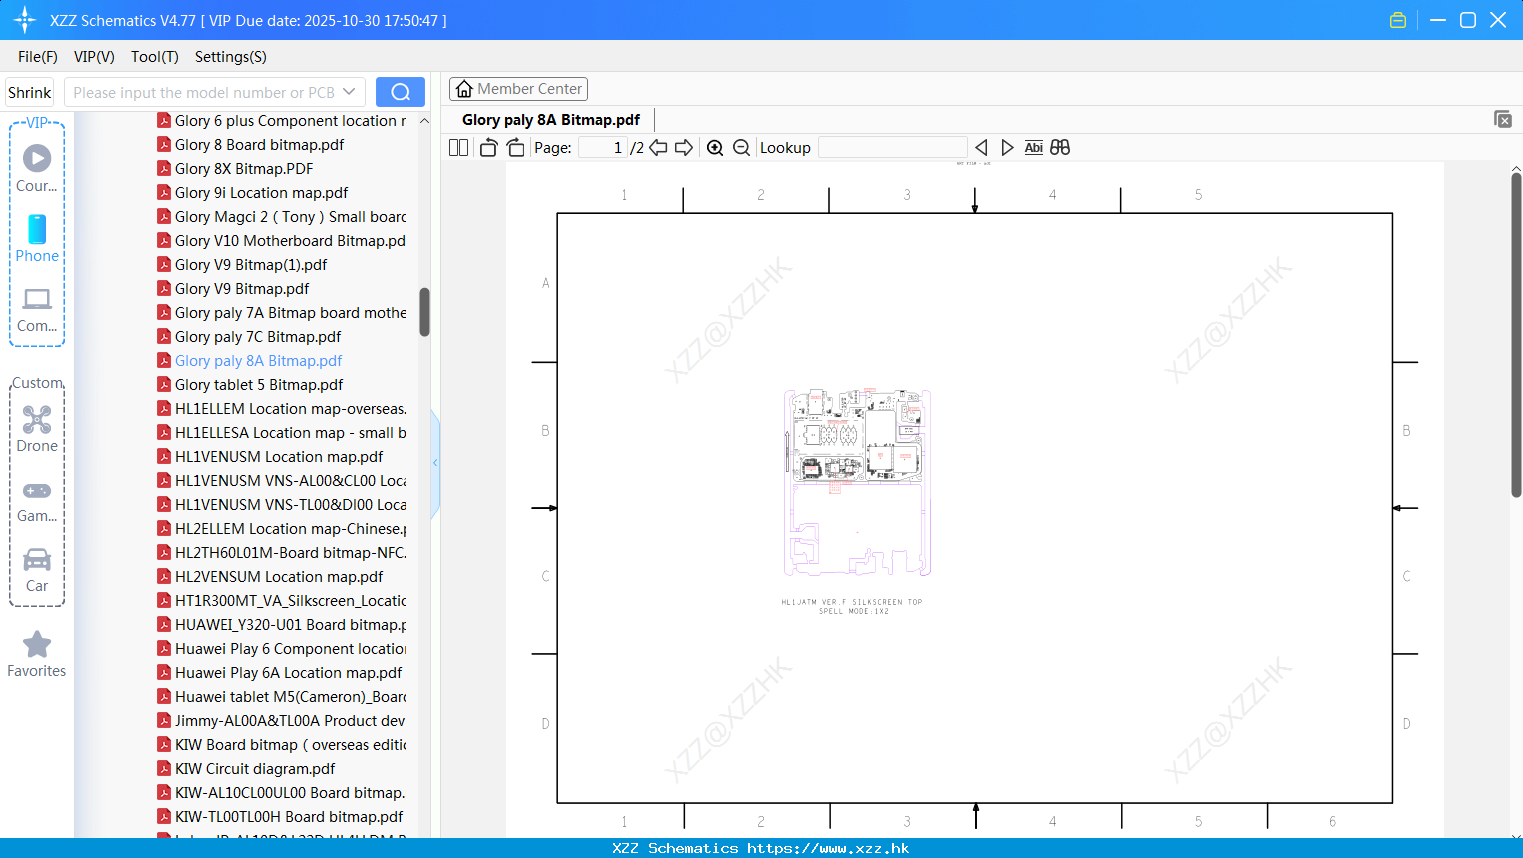Select the Phone category

[x=37, y=239]
